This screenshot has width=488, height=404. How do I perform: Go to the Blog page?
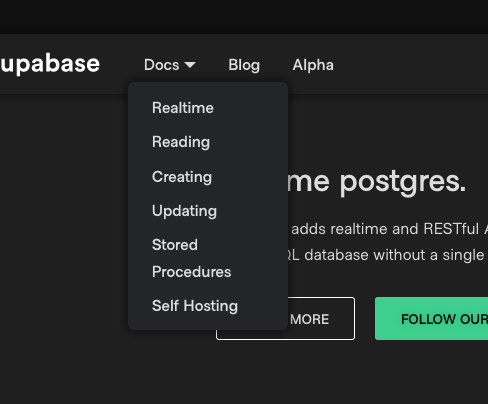pos(244,65)
